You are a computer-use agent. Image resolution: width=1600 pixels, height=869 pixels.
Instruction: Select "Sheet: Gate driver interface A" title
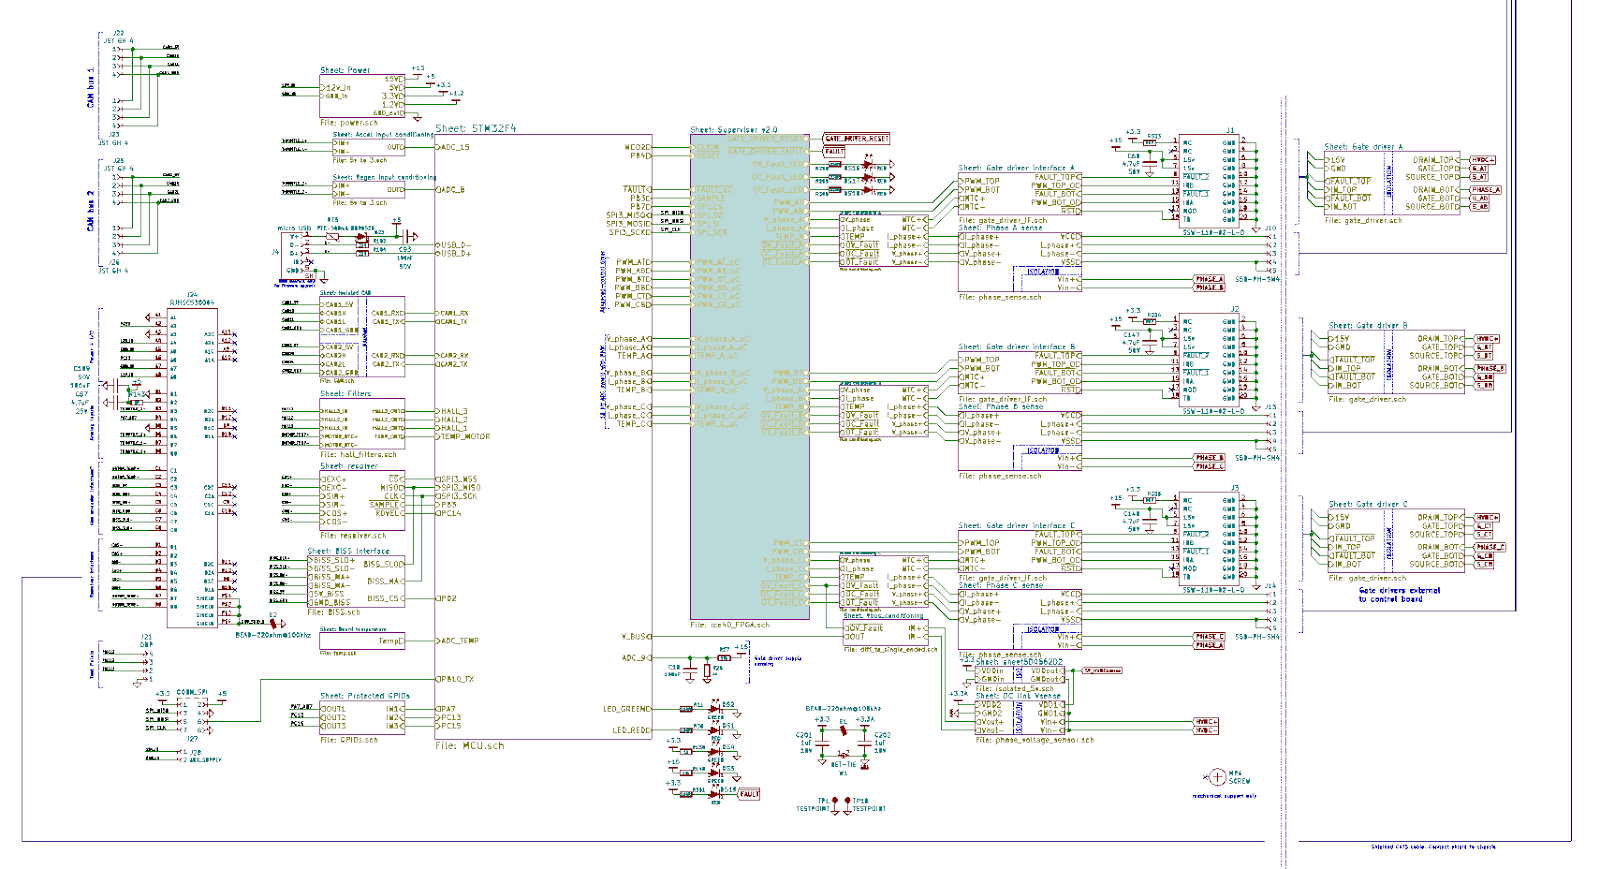pyautogui.click(x=1017, y=168)
